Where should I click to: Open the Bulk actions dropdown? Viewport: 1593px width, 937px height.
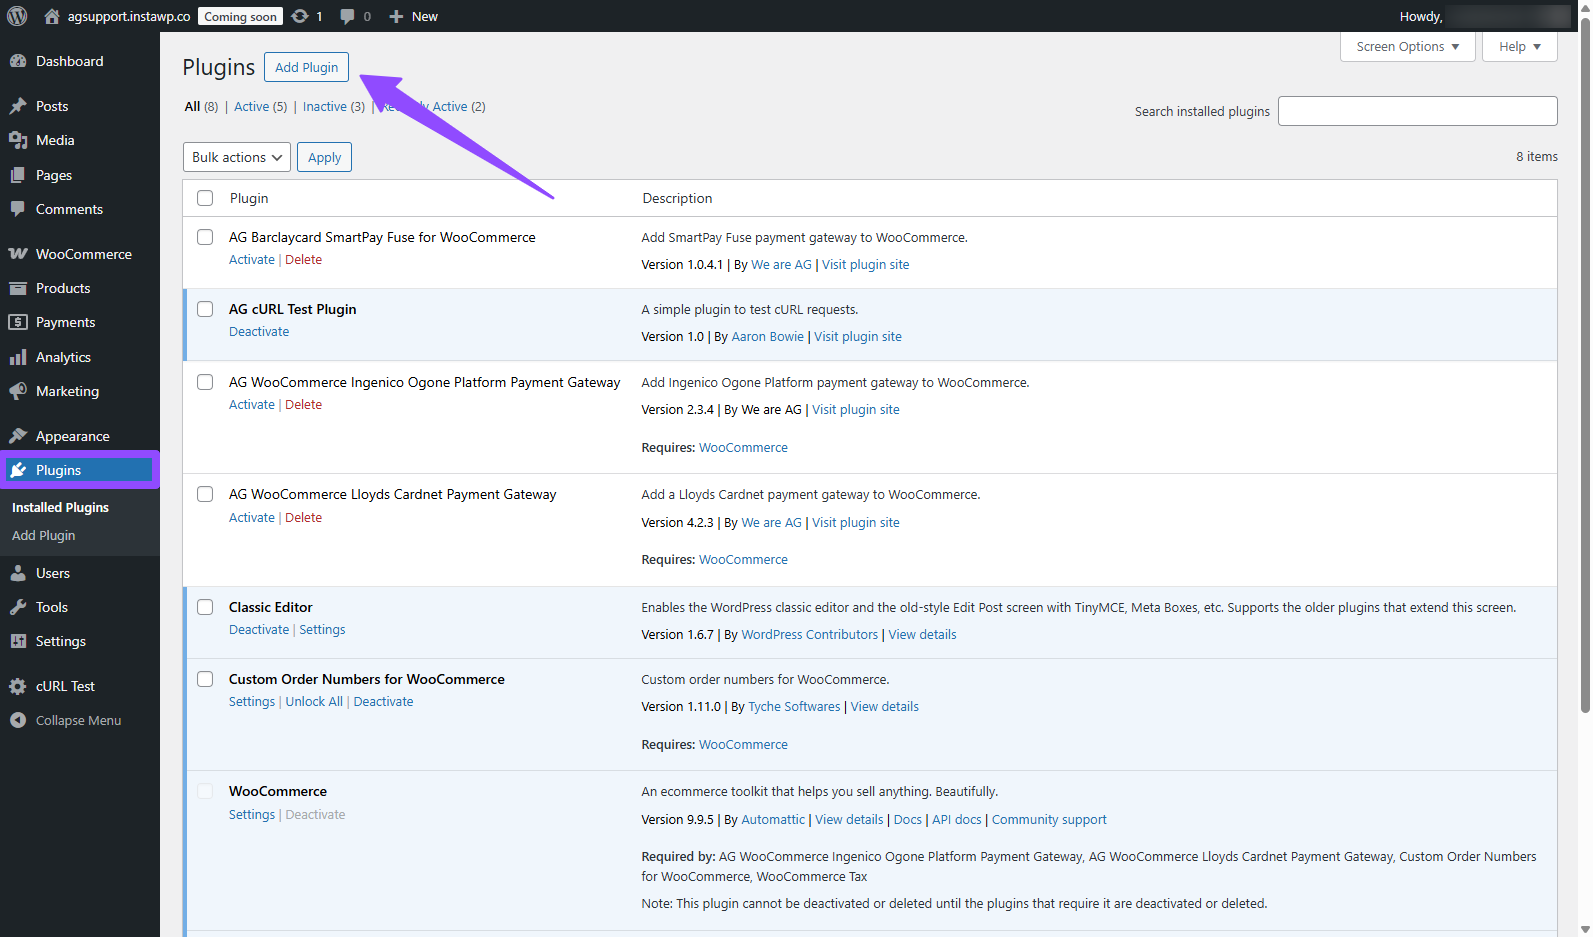pos(237,157)
